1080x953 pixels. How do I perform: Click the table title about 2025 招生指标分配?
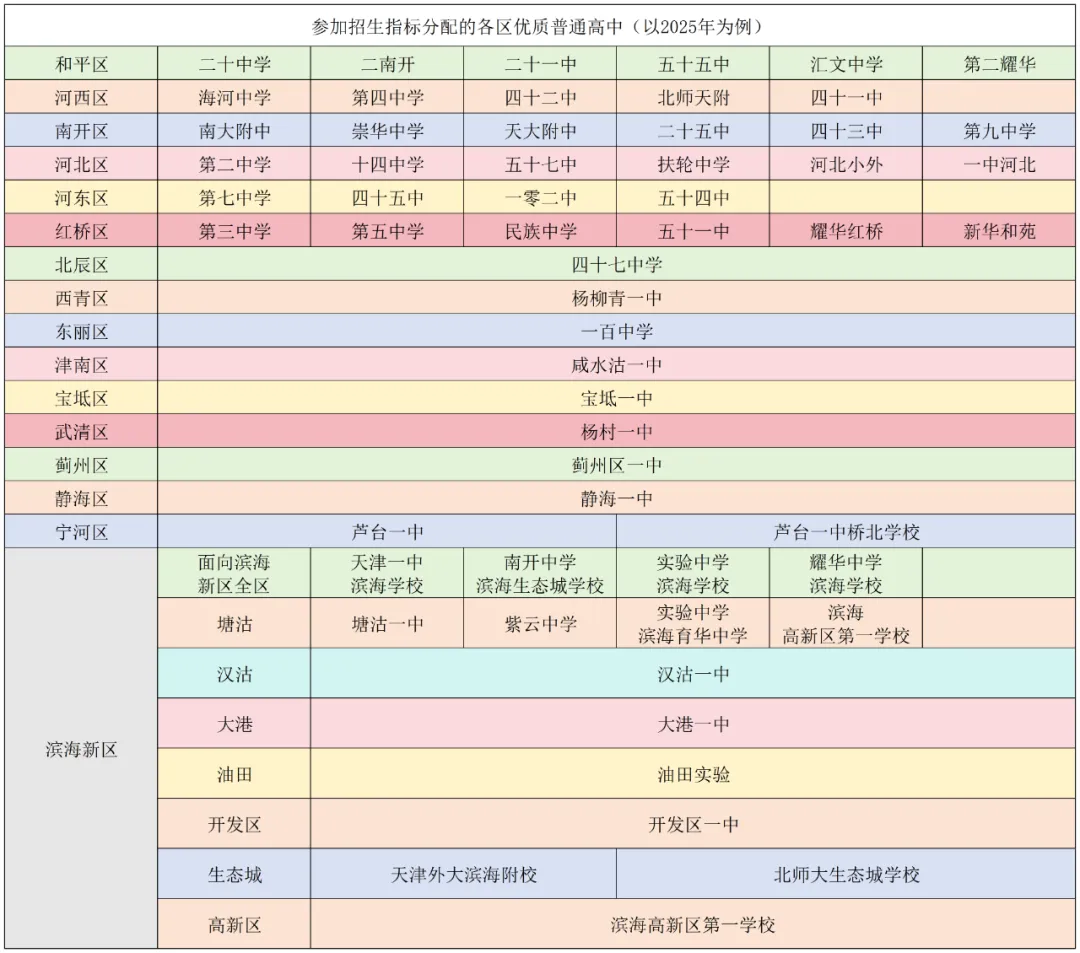[540, 22]
